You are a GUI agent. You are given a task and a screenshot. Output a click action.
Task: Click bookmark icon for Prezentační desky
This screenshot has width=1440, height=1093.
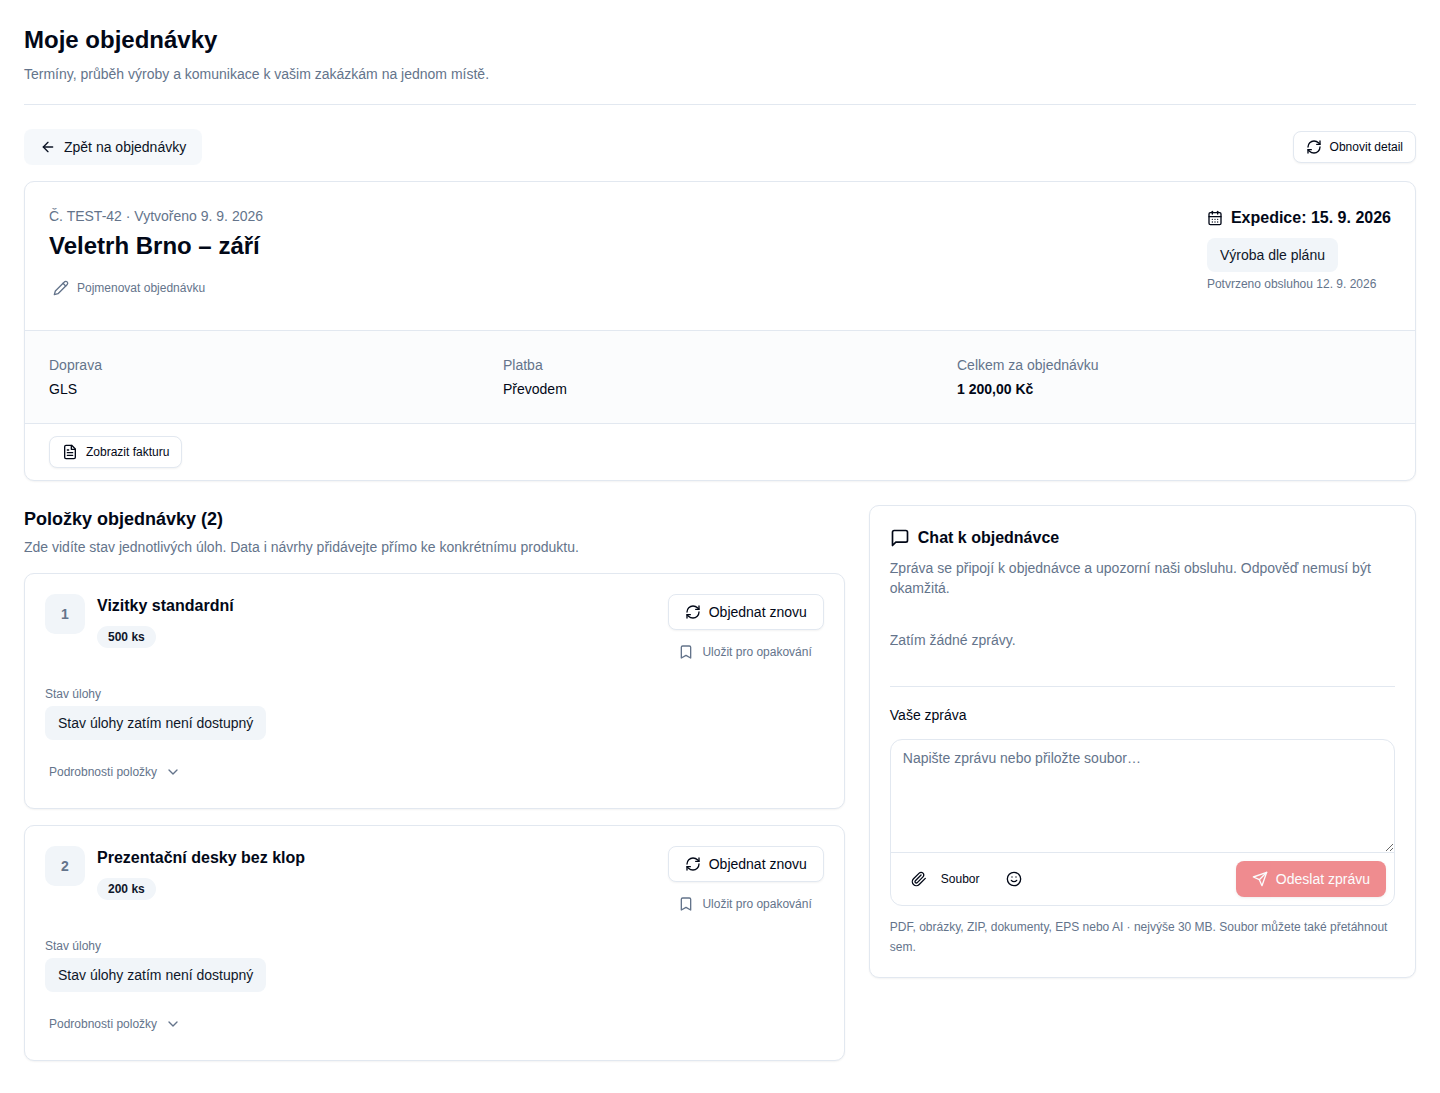pos(686,904)
